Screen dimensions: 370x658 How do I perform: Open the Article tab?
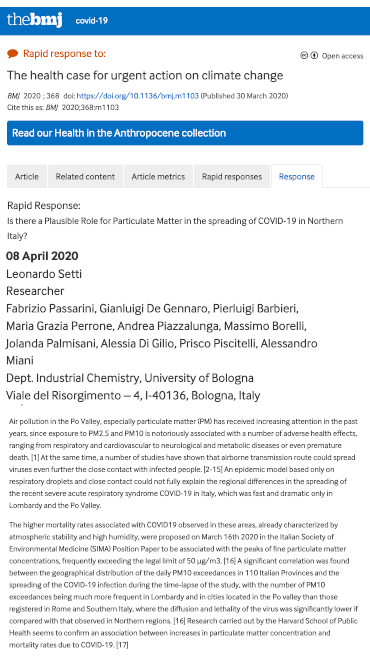pyautogui.click(x=27, y=177)
